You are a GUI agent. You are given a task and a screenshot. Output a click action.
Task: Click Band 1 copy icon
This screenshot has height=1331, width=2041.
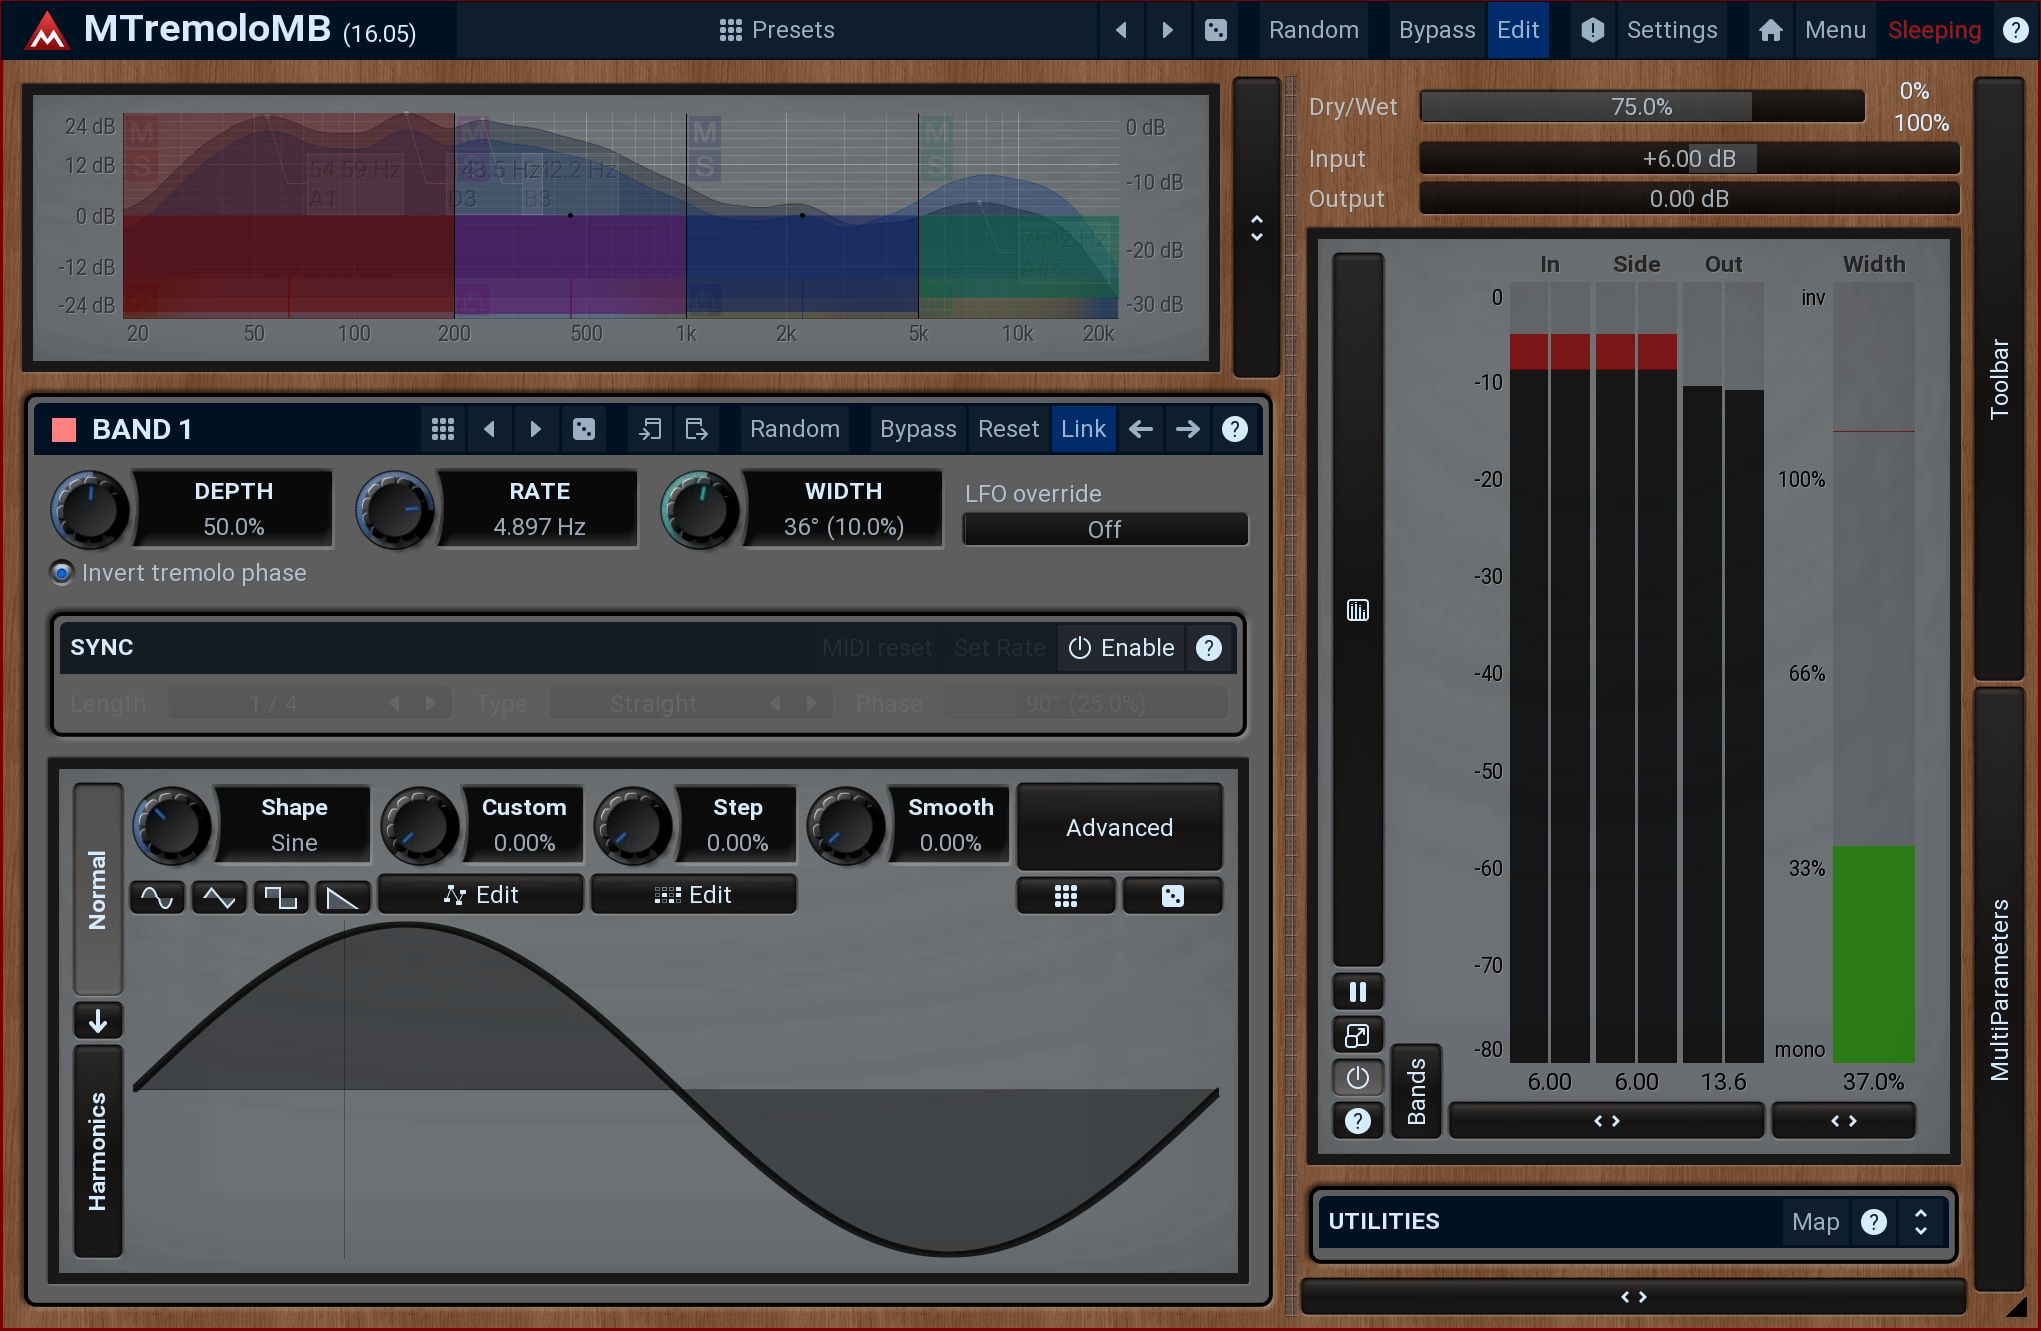pos(650,429)
